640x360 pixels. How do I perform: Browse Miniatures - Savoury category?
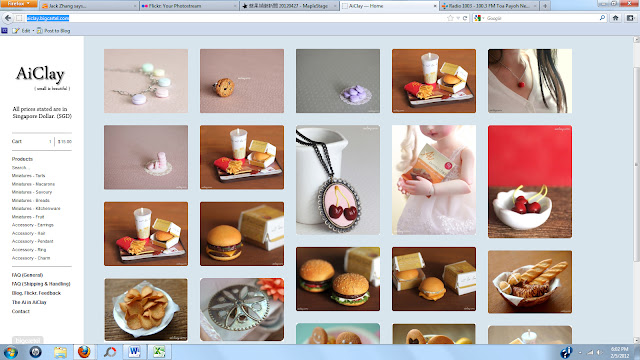click(x=32, y=192)
